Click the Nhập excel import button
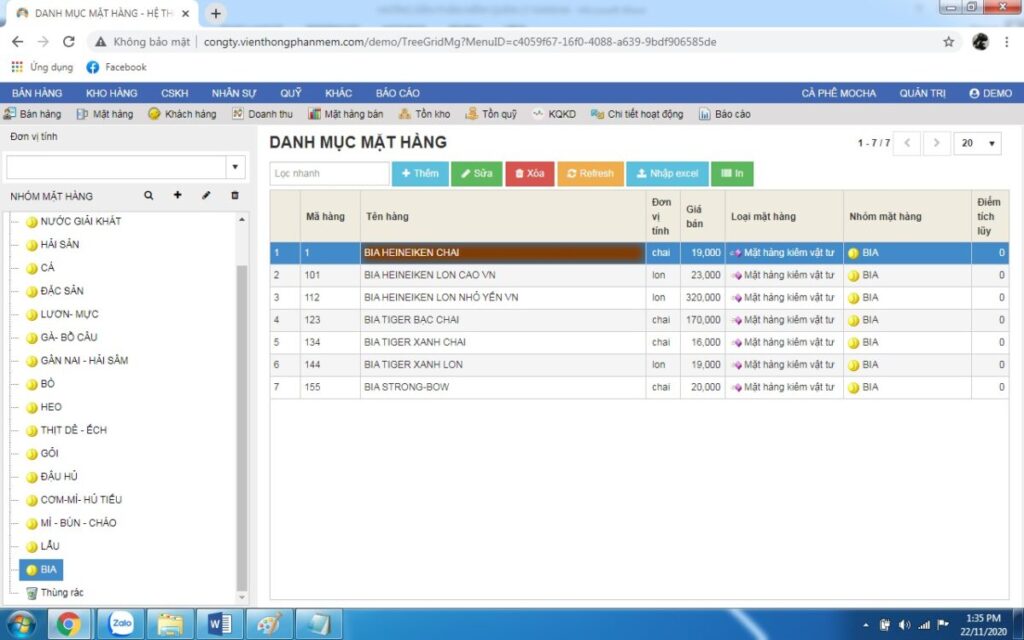Image resolution: width=1024 pixels, height=640 pixels. coord(667,174)
